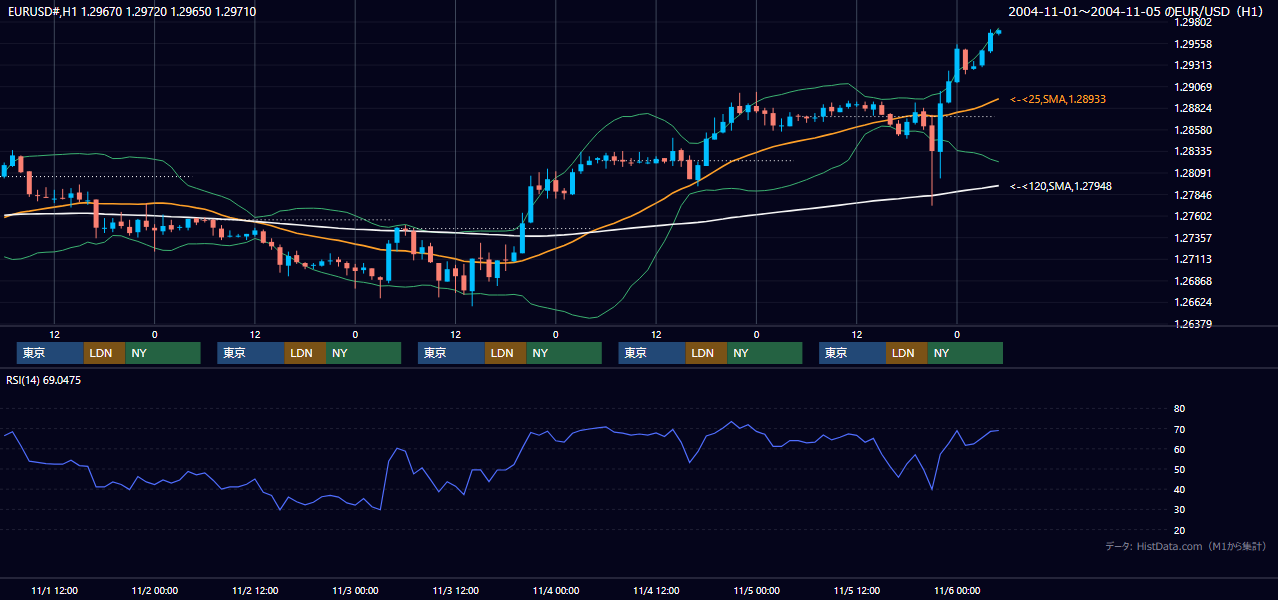
Task: Select the 11/4 12:00 time label
Action: (x=656, y=590)
